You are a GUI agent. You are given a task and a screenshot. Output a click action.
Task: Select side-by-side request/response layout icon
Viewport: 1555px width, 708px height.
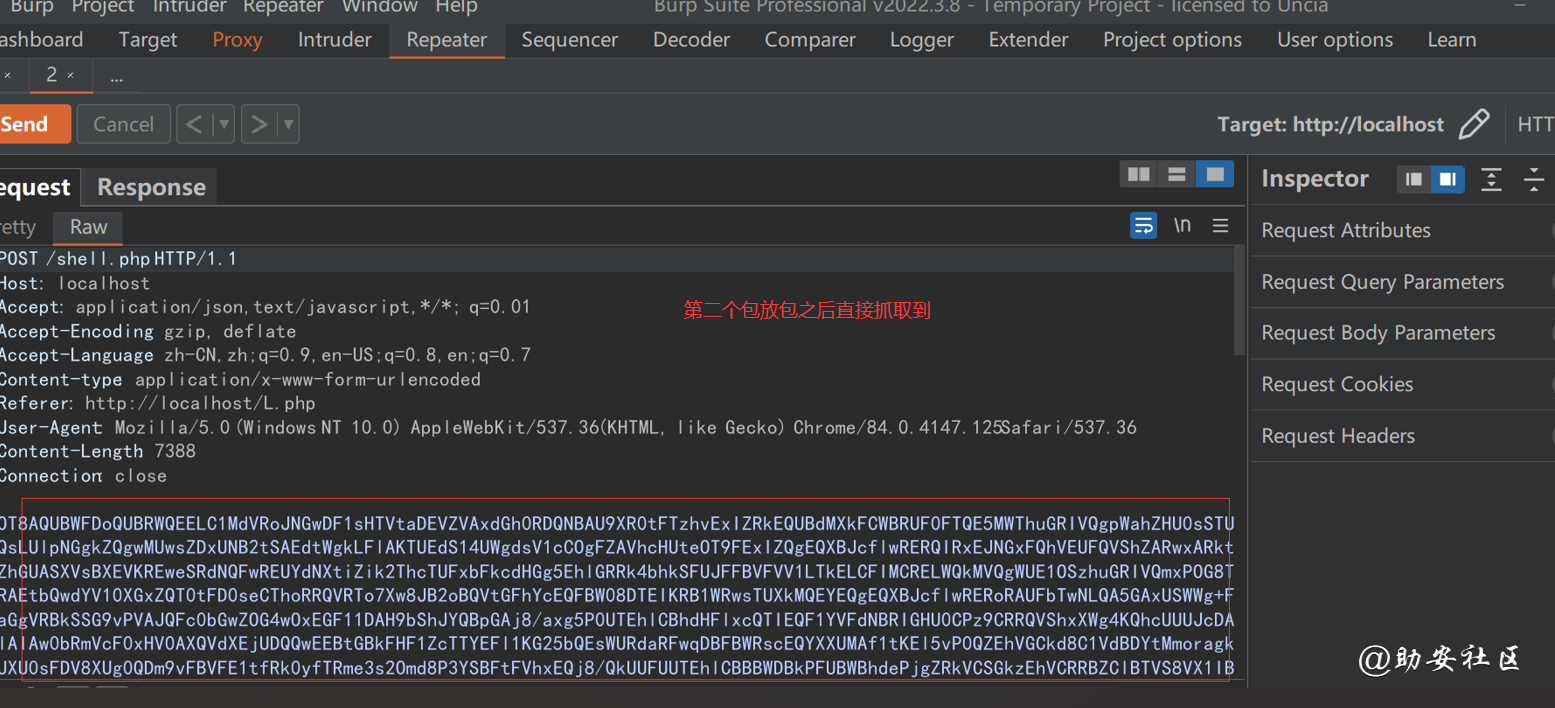click(x=1139, y=175)
